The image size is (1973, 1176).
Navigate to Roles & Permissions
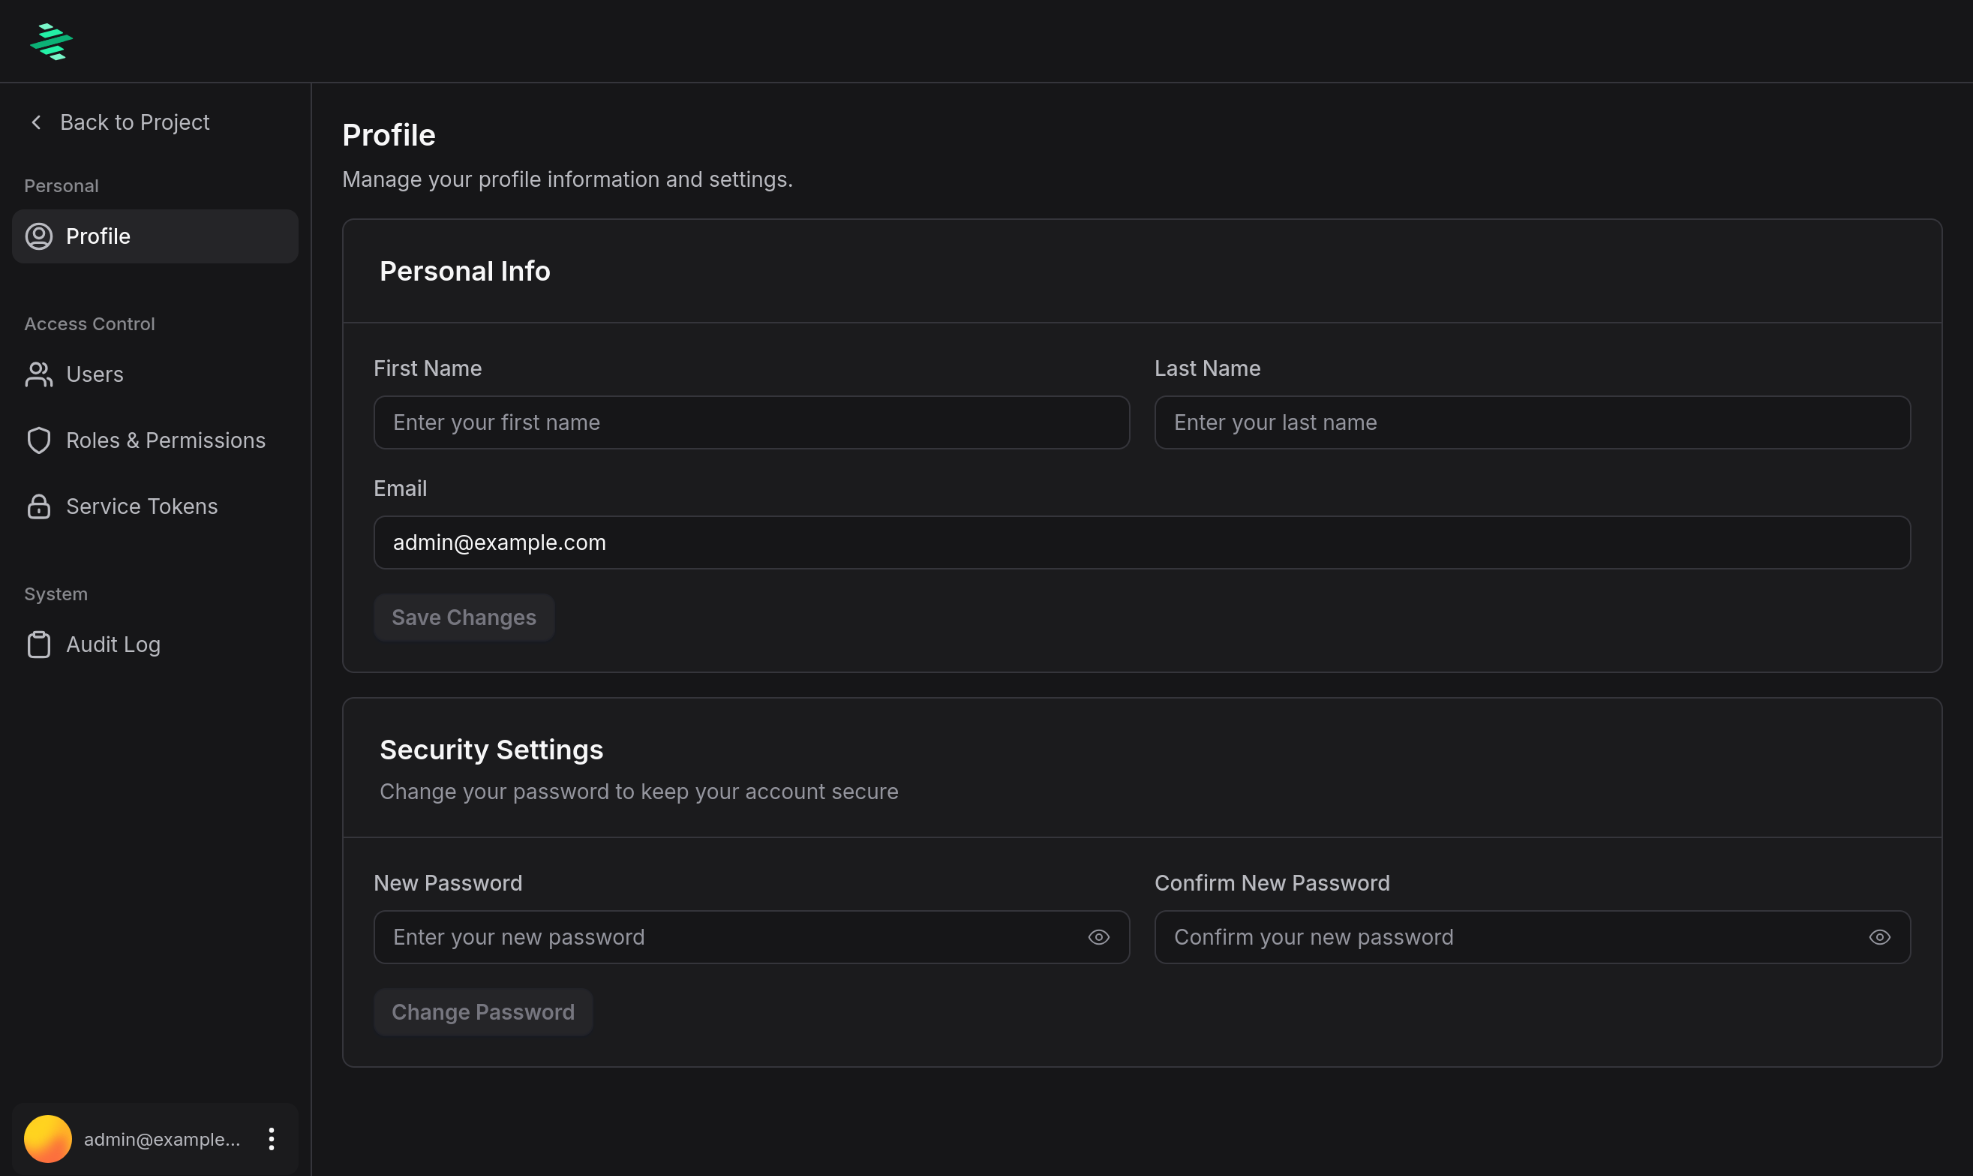pos(165,440)
